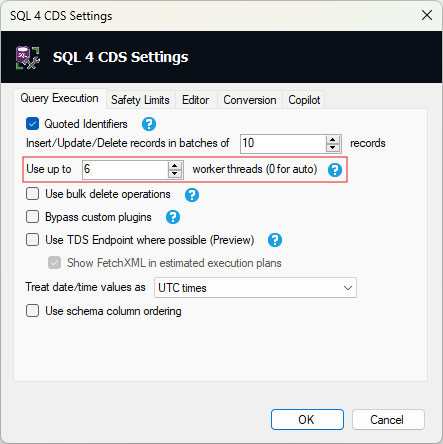Open help icon for TDS Endpoint option
The height and width of the screenshot is (444, 443).
point(275,240)
